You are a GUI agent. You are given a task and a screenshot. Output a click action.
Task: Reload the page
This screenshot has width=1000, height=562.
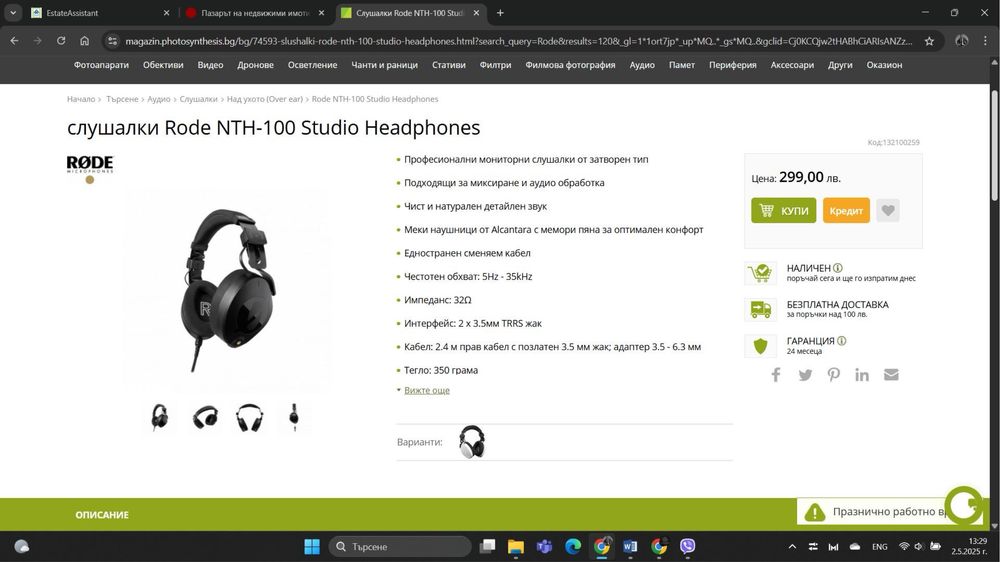[x=61, y=41]
